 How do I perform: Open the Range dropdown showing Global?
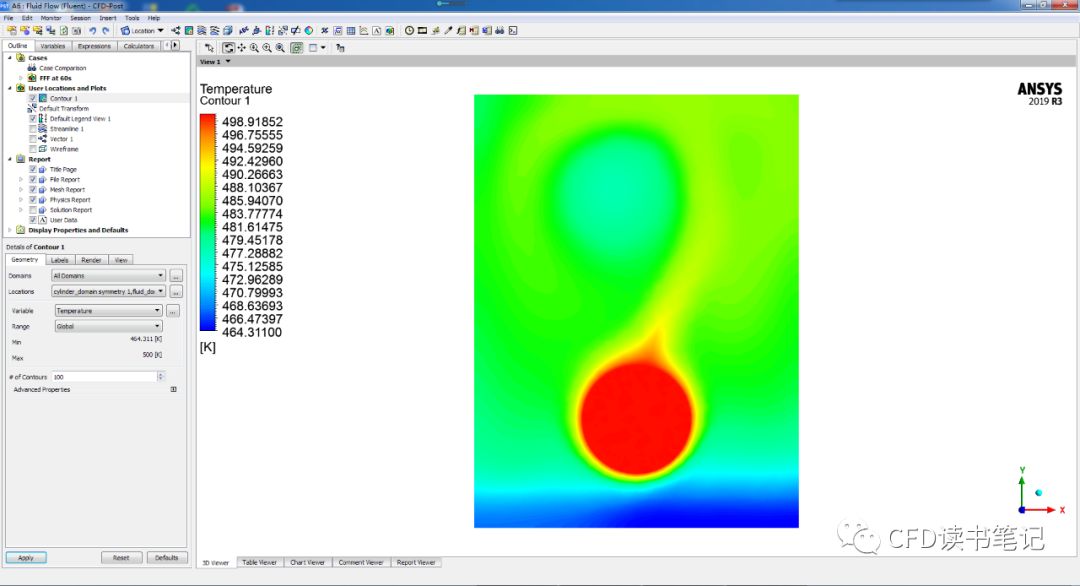108,326
